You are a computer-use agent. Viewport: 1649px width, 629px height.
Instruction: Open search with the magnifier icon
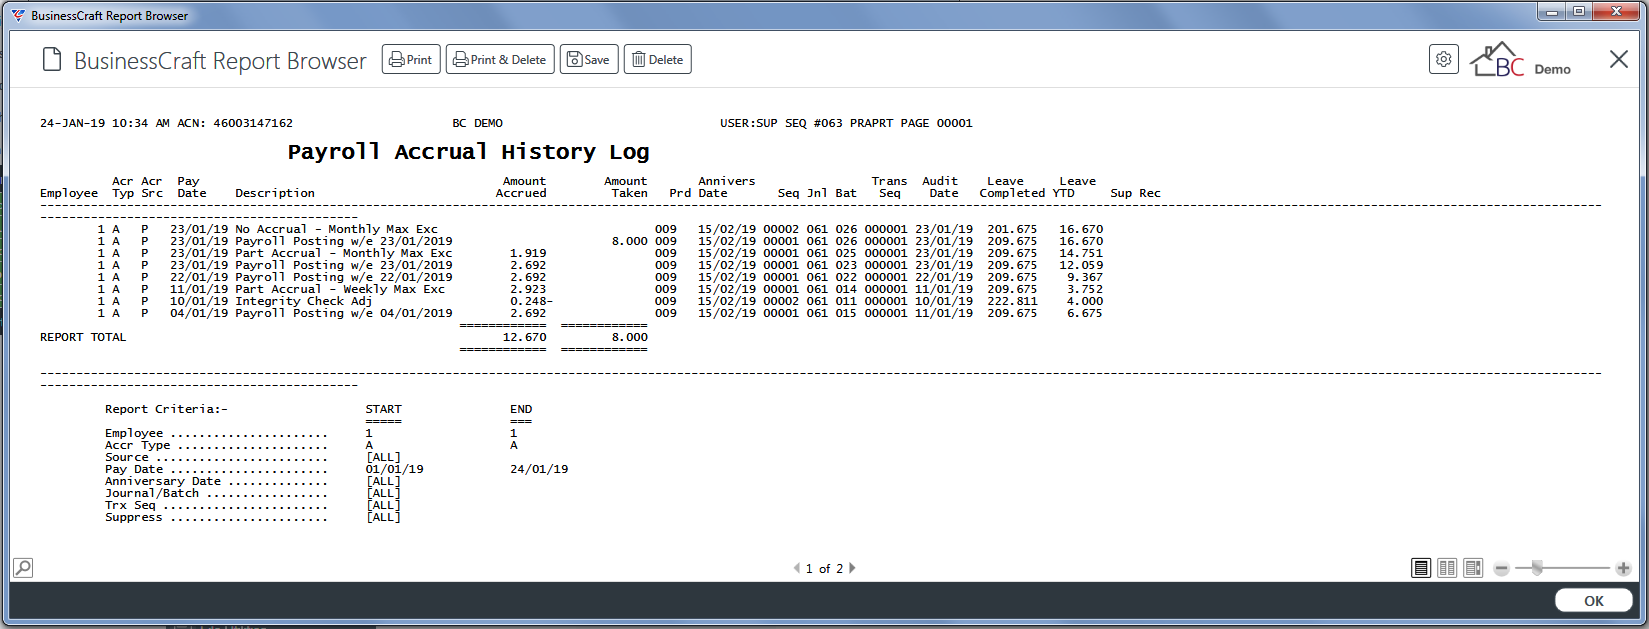23,568
